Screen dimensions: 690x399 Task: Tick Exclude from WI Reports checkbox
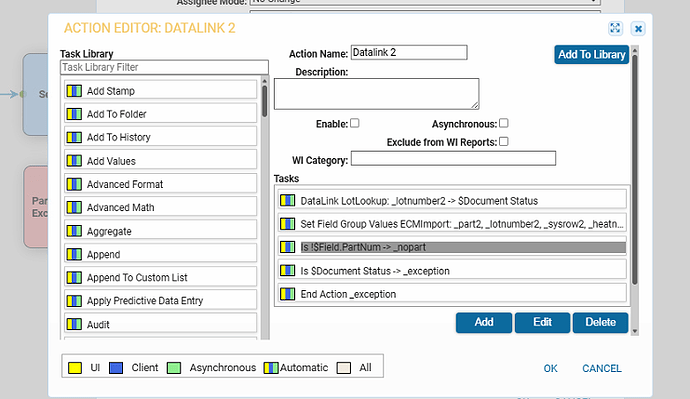coord(504,142)
